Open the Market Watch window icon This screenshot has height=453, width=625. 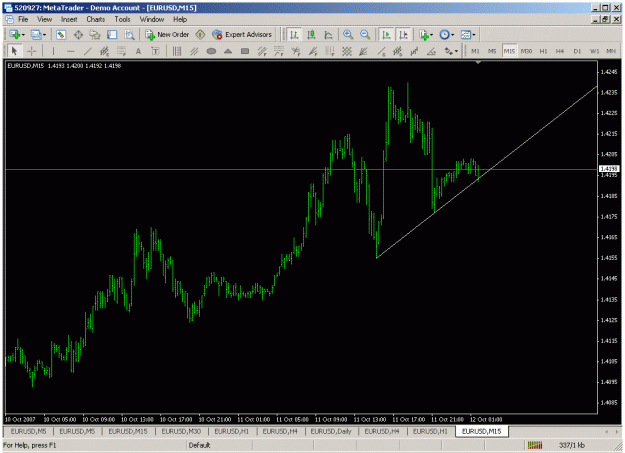pos(61,35)
